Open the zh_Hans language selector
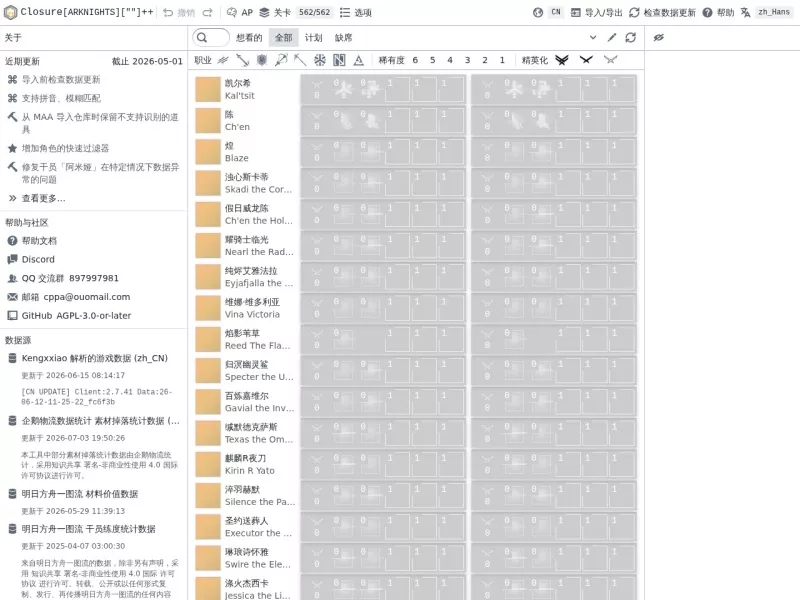Screen dimensions: 800x600 tap(774, 12)
